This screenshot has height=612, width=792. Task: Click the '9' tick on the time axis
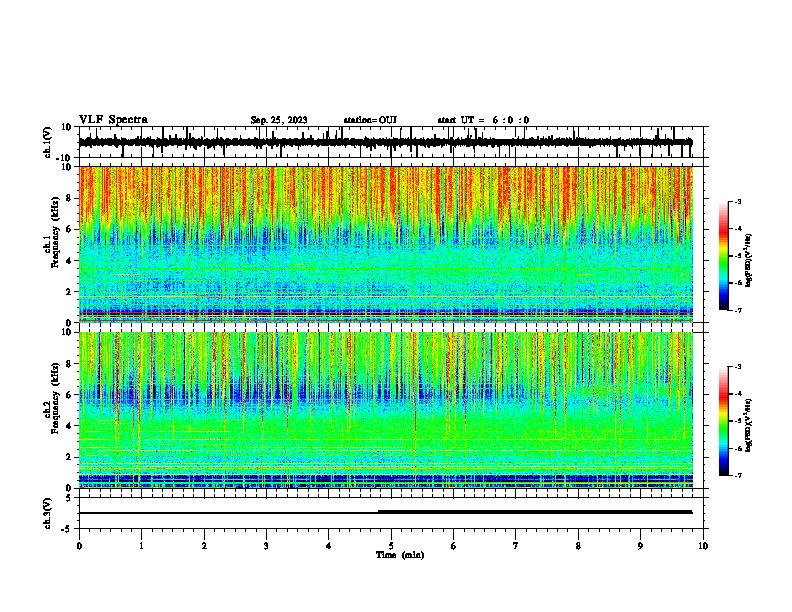coord(640,546)
